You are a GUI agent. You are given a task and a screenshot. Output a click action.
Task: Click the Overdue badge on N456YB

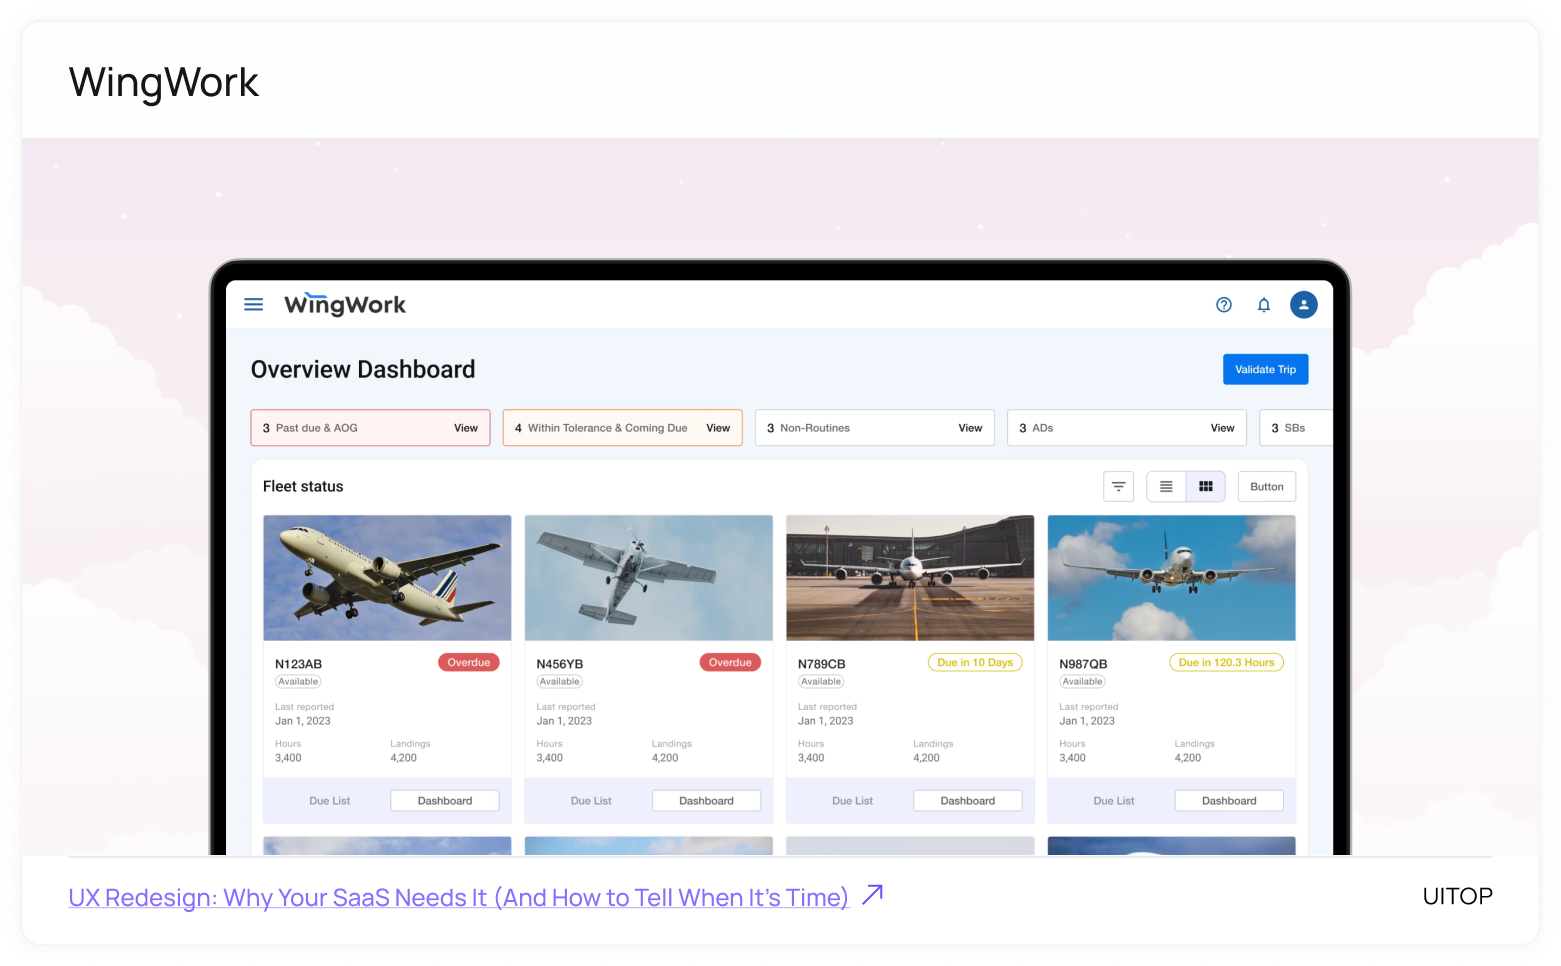[x=730, y=663]
